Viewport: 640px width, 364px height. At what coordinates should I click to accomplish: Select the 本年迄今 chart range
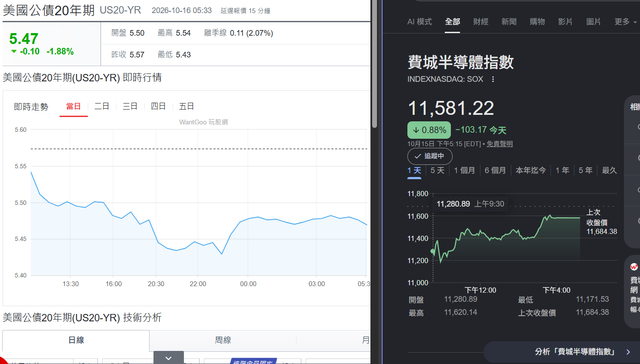531,171
